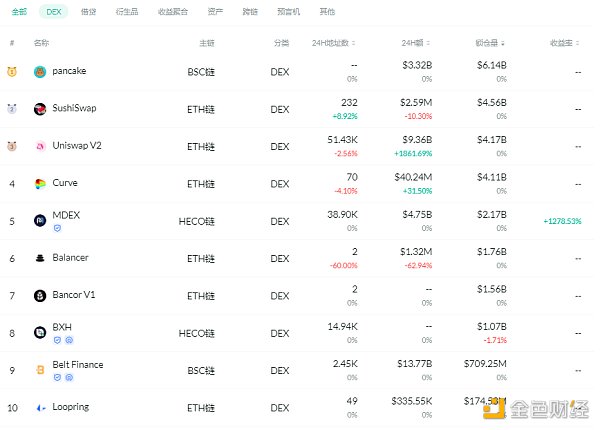Screen dimensions: 600x430
Task: Click the 分类 column header
Action: point(281,43)
